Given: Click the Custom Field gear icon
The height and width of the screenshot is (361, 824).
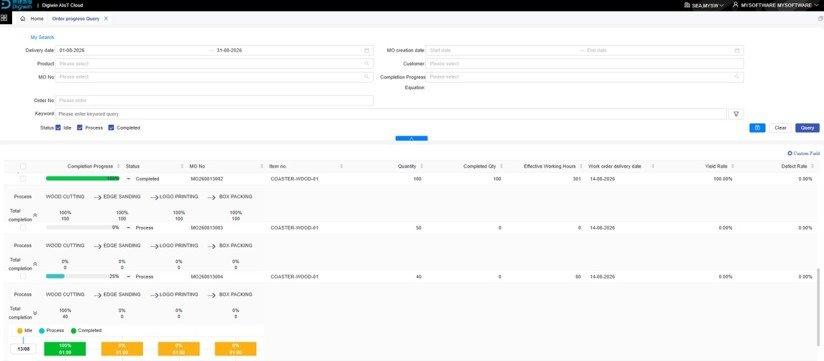Looking at the screenshot, I should pos(789,153).
